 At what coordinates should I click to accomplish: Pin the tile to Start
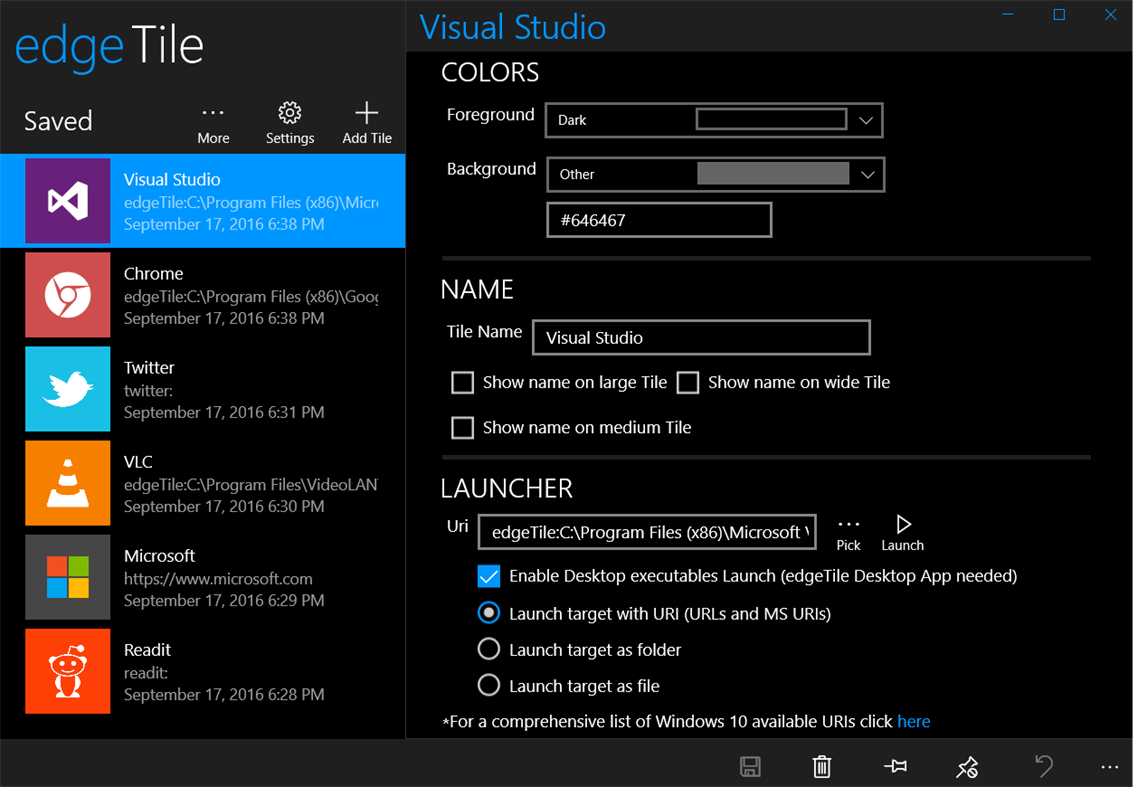(x=895, y=766)
